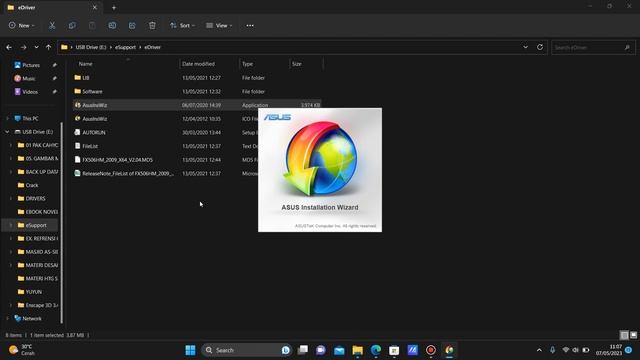Click the Share icon in toolbar
This screenshot has height=360, width=640.
(132, 25)
